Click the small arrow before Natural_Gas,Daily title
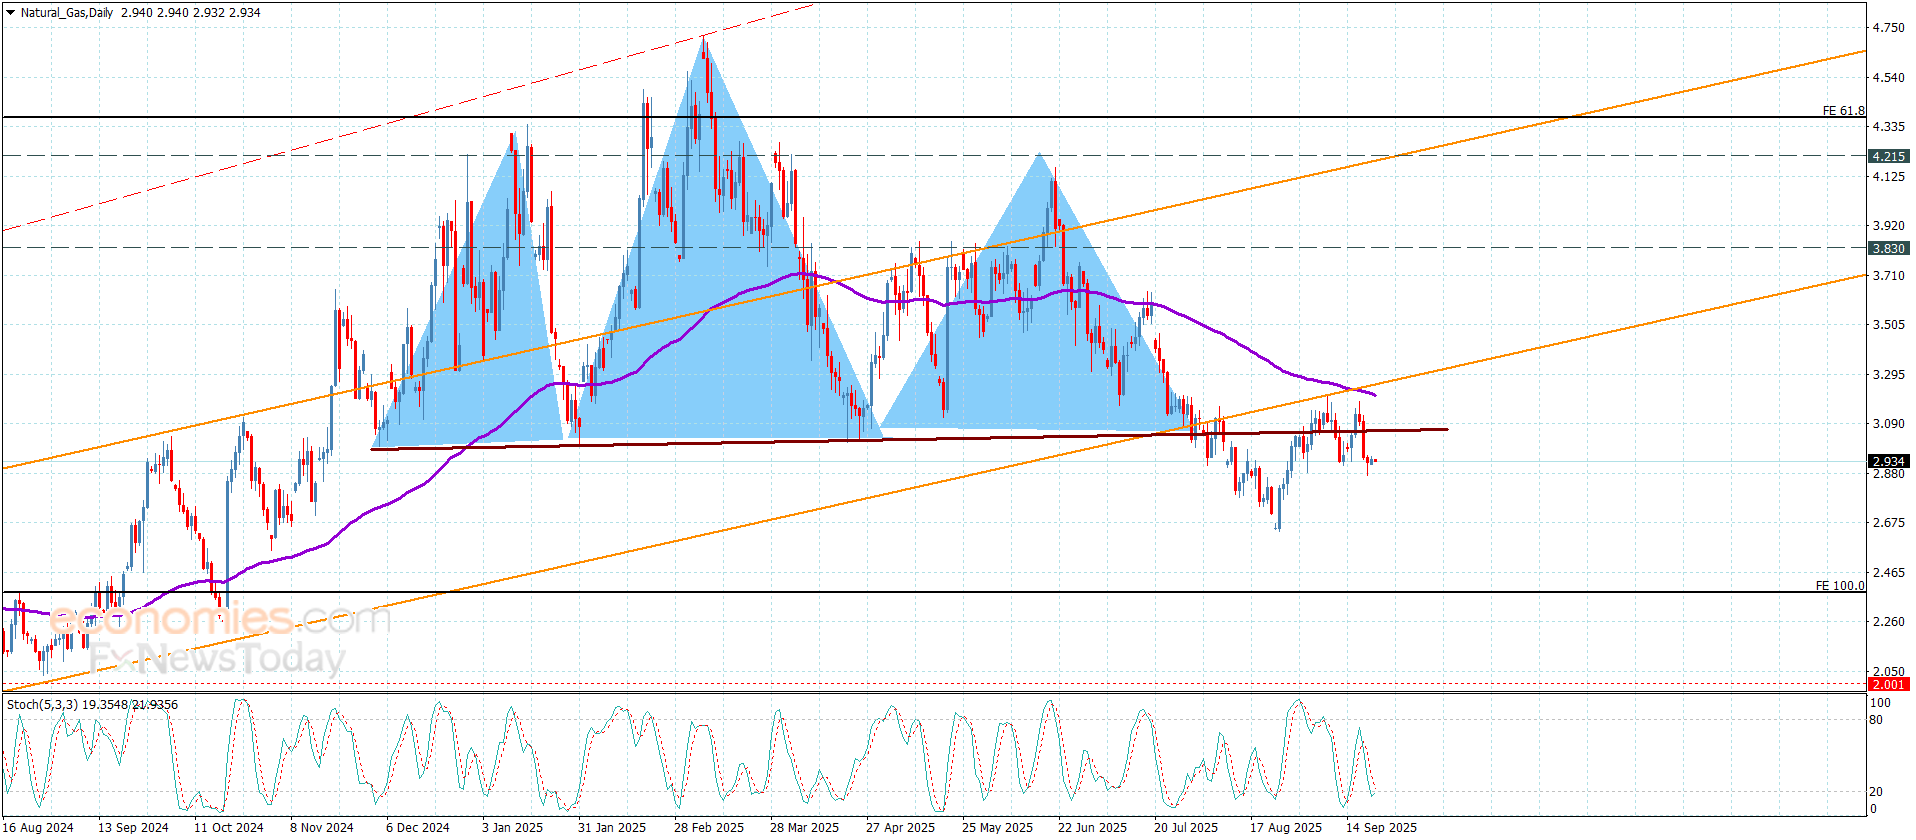 tap(10, 13)
